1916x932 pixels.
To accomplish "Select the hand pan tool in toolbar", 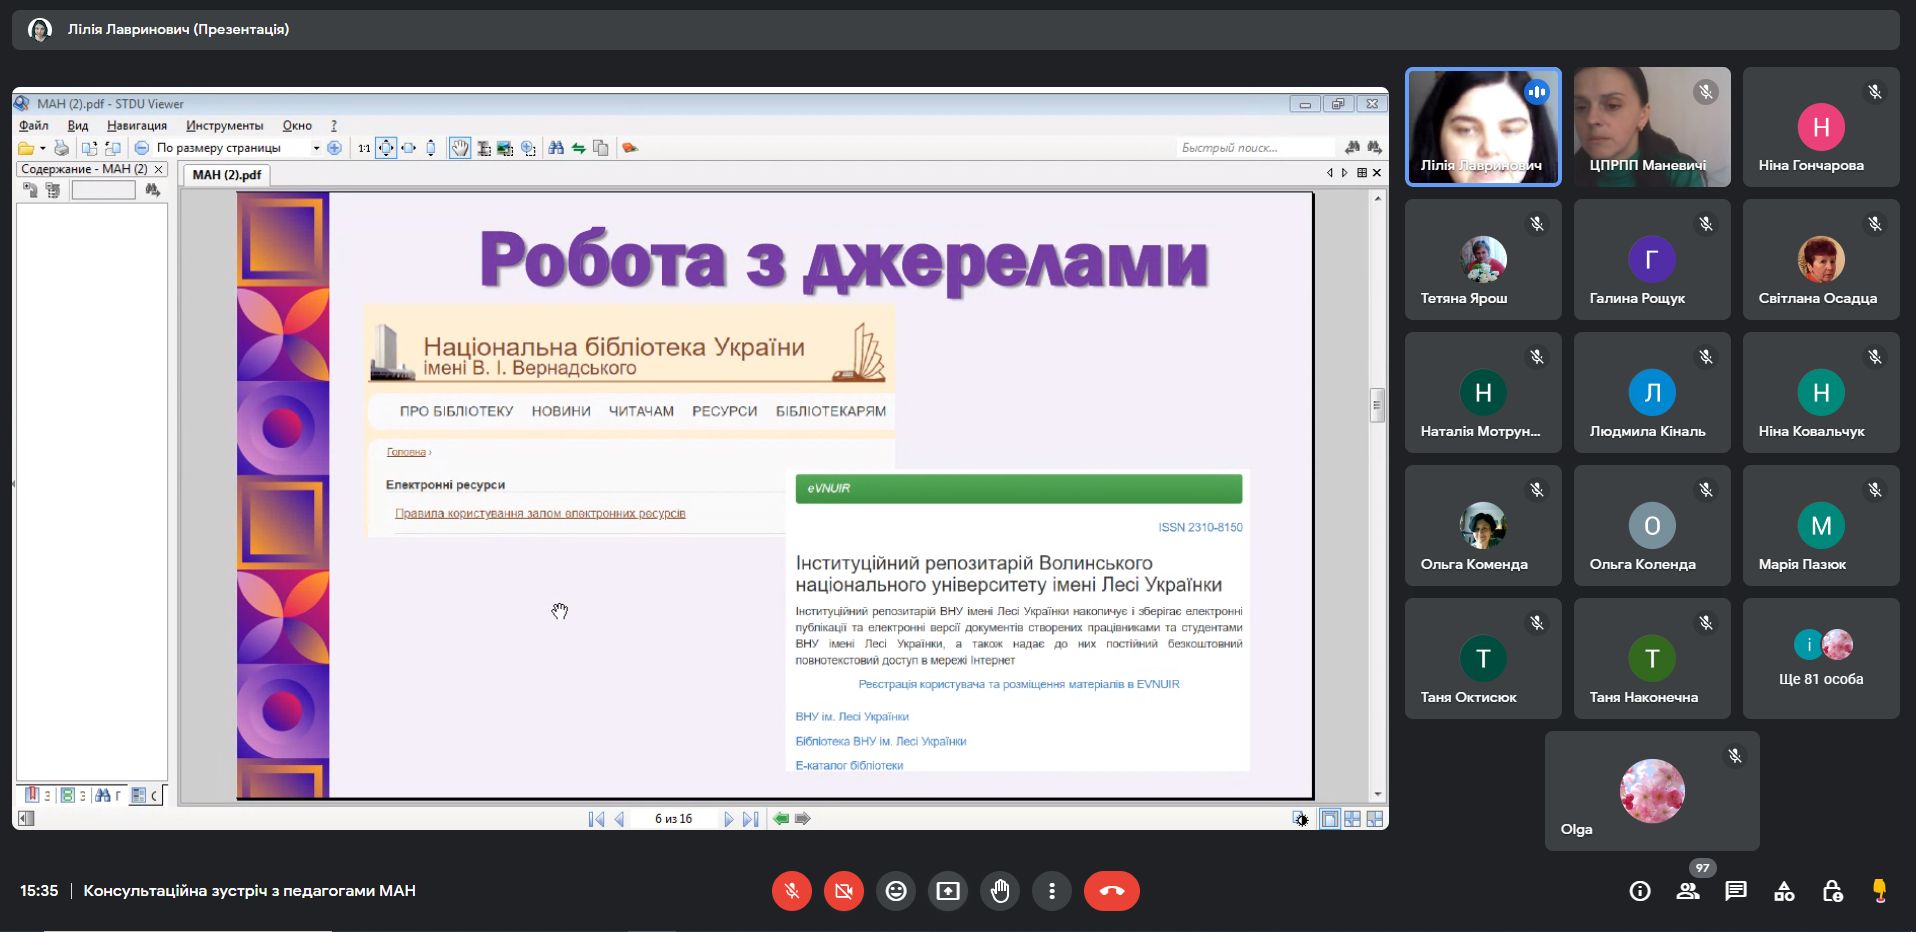I will point(459,148).
